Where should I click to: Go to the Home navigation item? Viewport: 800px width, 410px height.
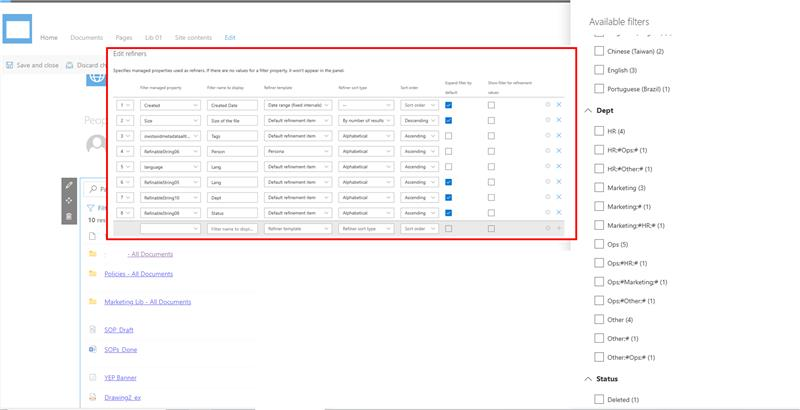pos(49,38)
